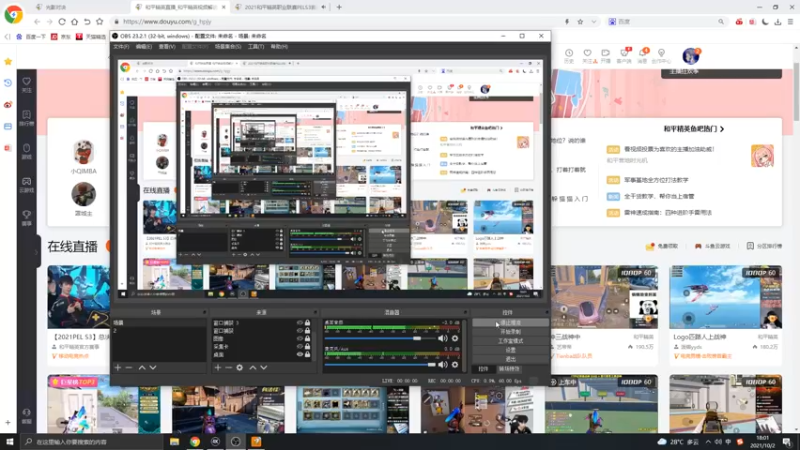Open the Edit menu in OBS
800x450 pixels.
[x=143, y=46]
